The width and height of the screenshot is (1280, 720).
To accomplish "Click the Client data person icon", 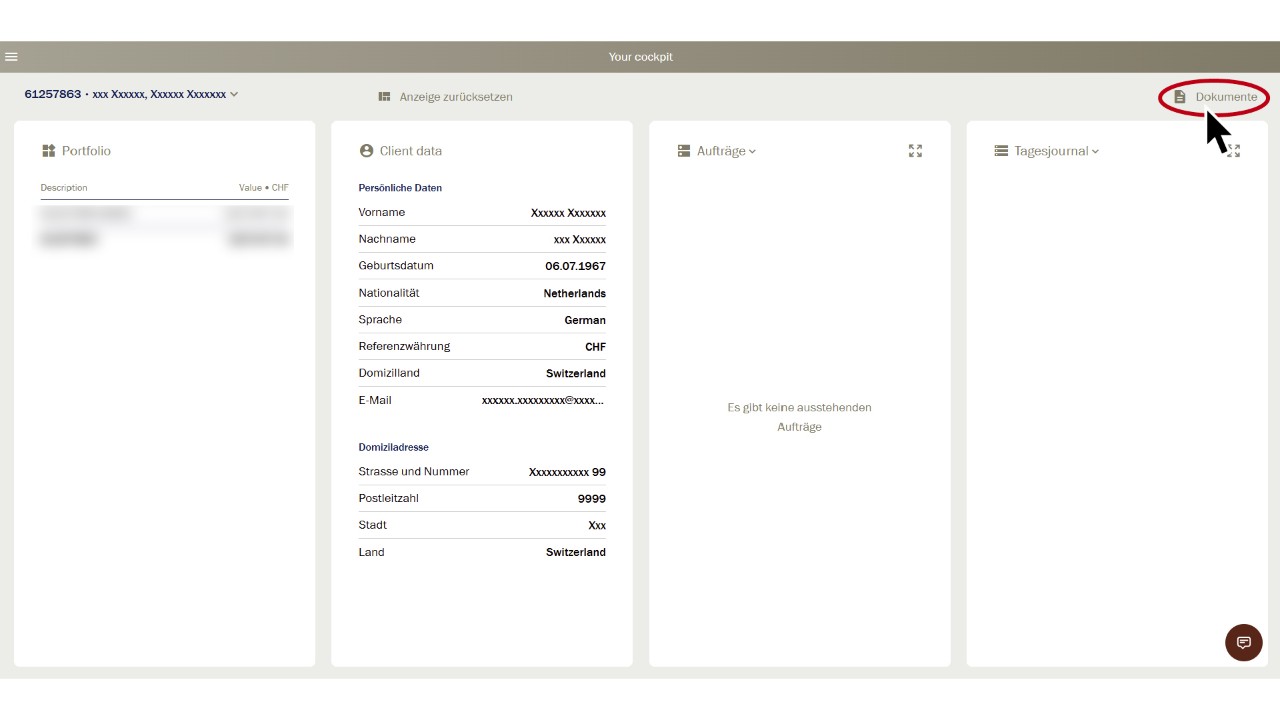I will point(366,151).
